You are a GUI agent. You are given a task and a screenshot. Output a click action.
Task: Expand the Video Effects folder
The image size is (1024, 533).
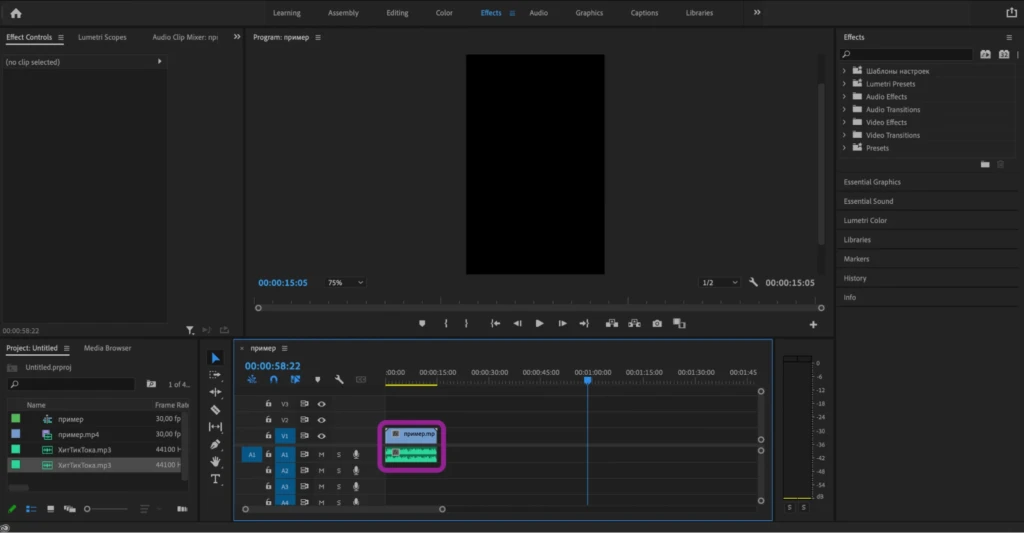tap(844, 122)
